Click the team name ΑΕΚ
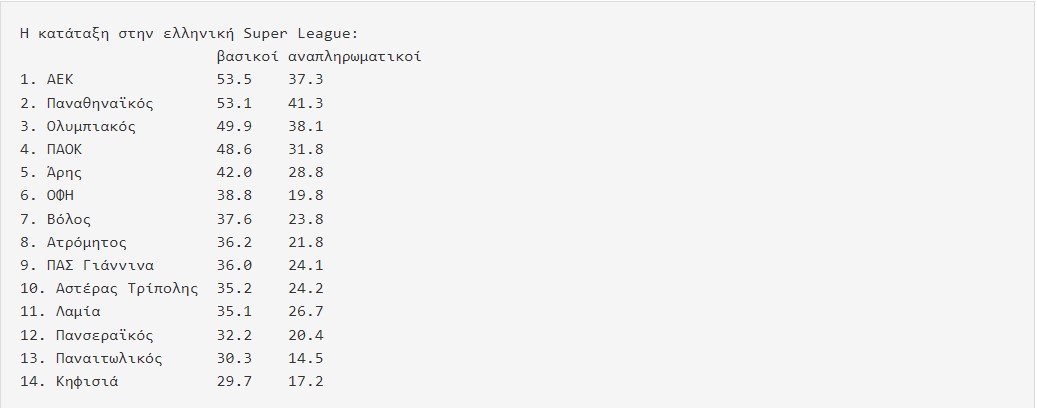This screenshot has height=408, width=1037. (x=60, y=80)
